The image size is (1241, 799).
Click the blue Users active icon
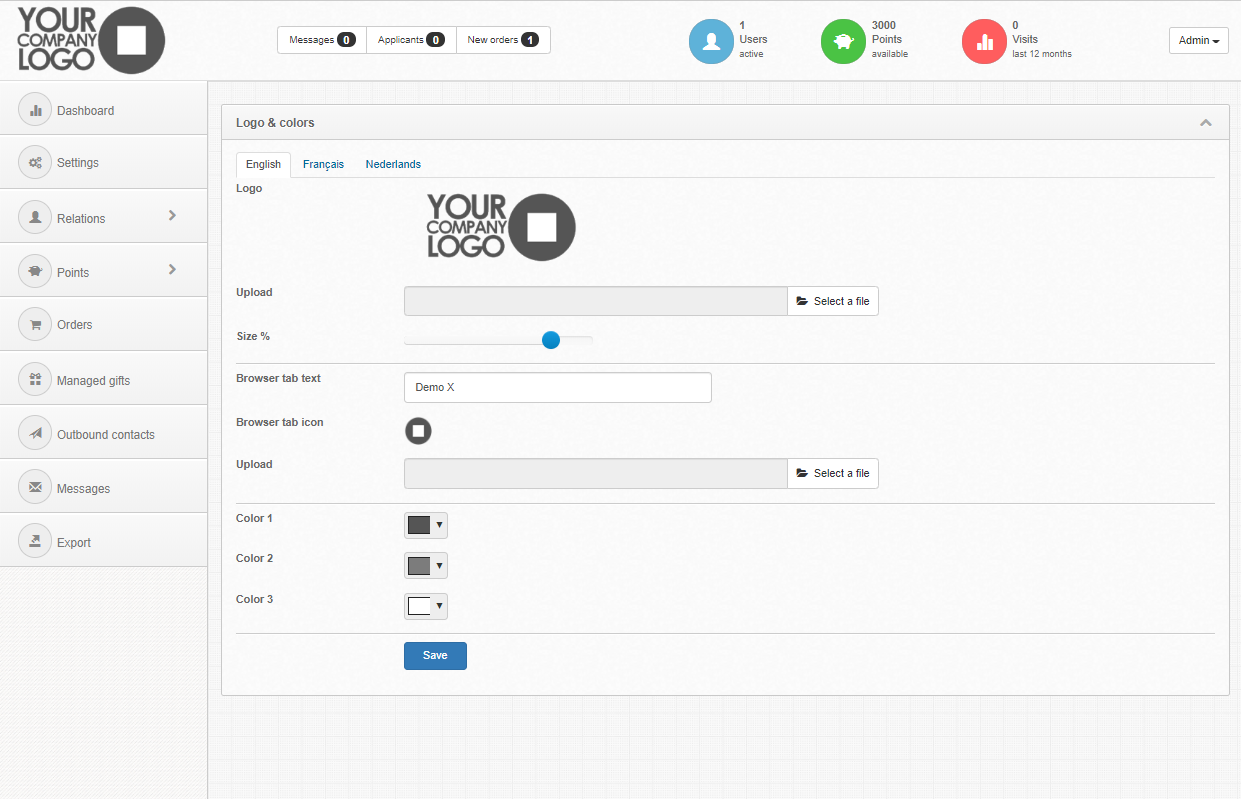click(x=711, y=41)
